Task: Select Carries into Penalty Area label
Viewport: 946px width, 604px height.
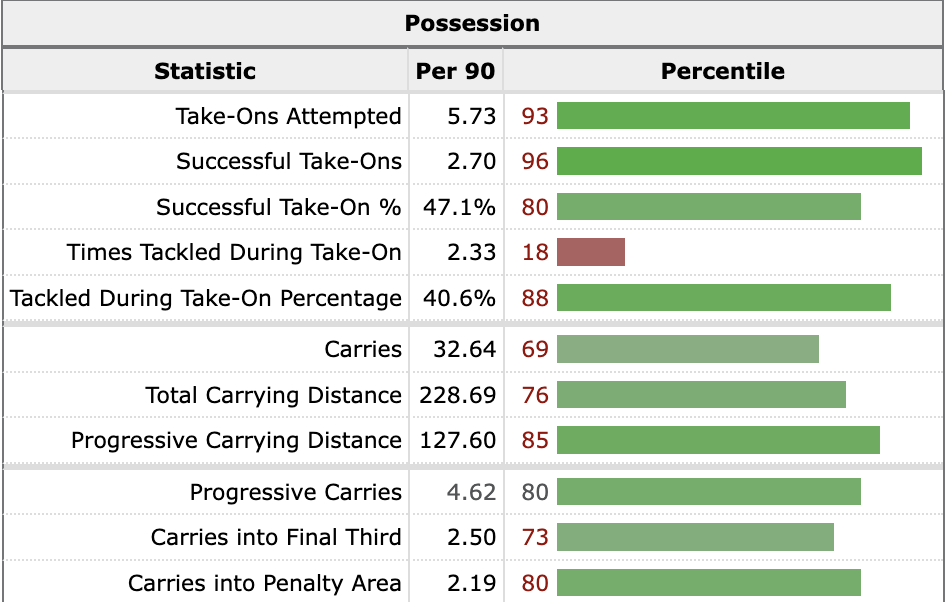Action: [265, 584]
